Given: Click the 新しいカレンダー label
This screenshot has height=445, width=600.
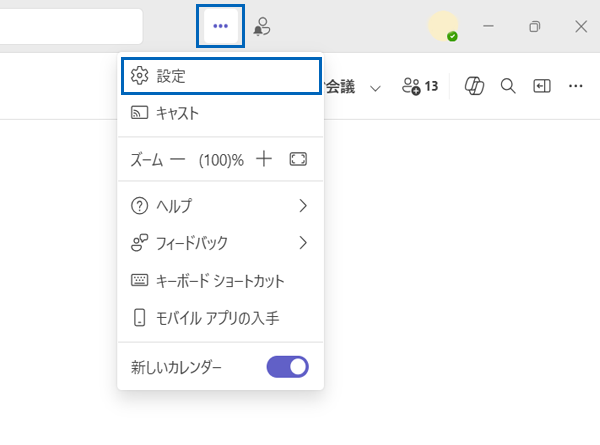Looking at the screenshot, I should point(176,367).
